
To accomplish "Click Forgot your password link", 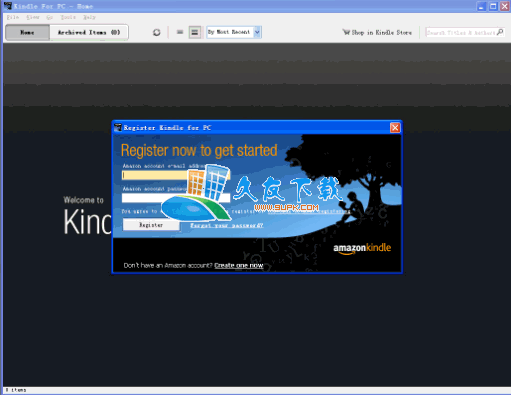I will (x=227, y=225).
